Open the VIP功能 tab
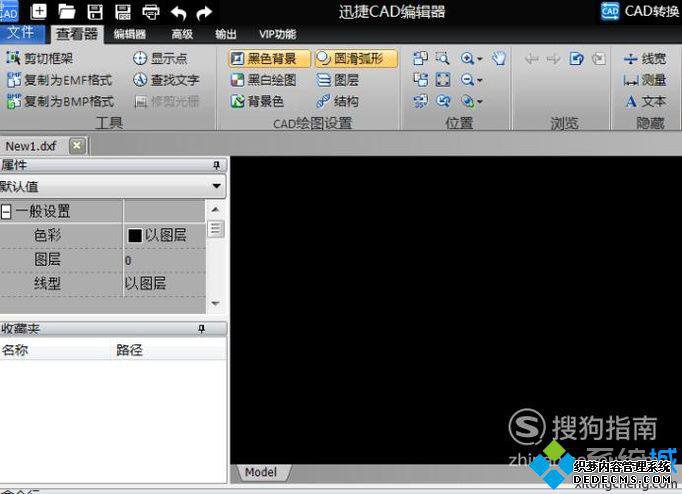The image size is (682, 494). point(277,34)
